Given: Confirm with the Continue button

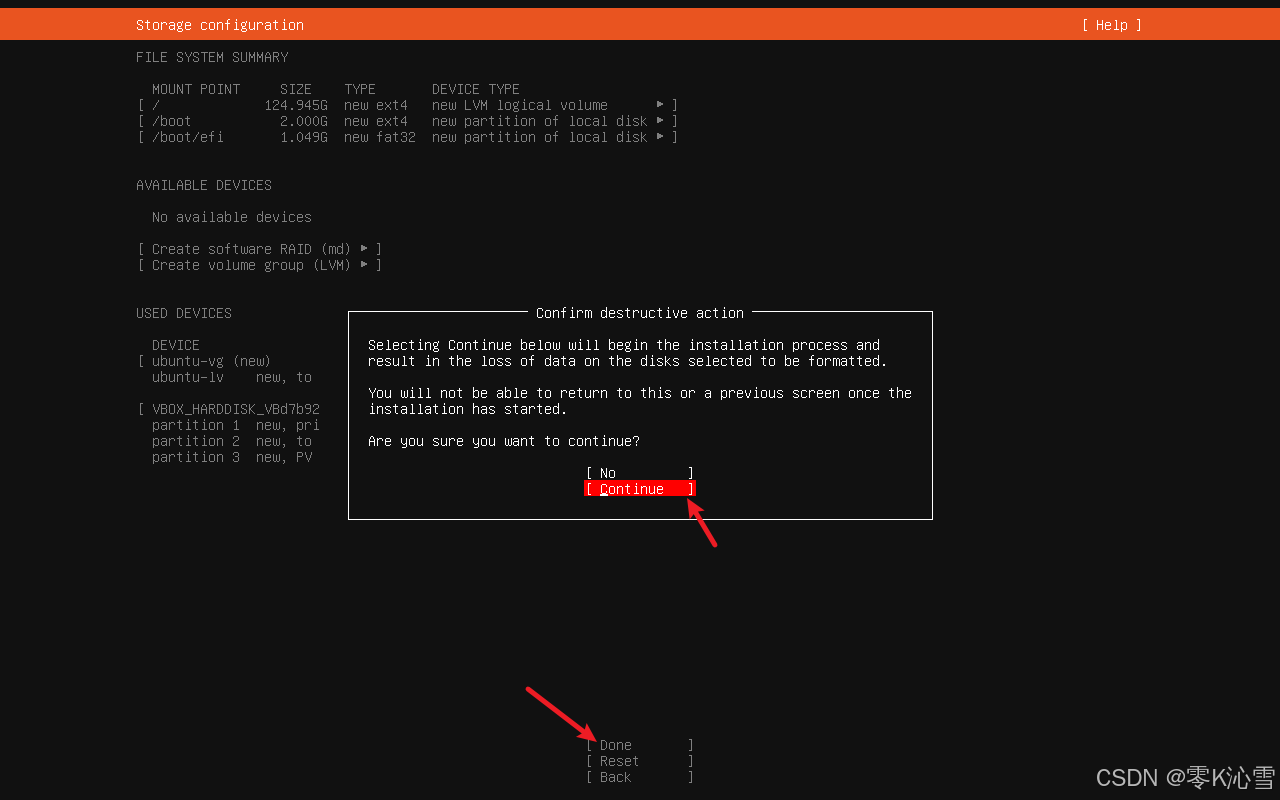Looking at the screenshot, I should click(x=640, y=489).
